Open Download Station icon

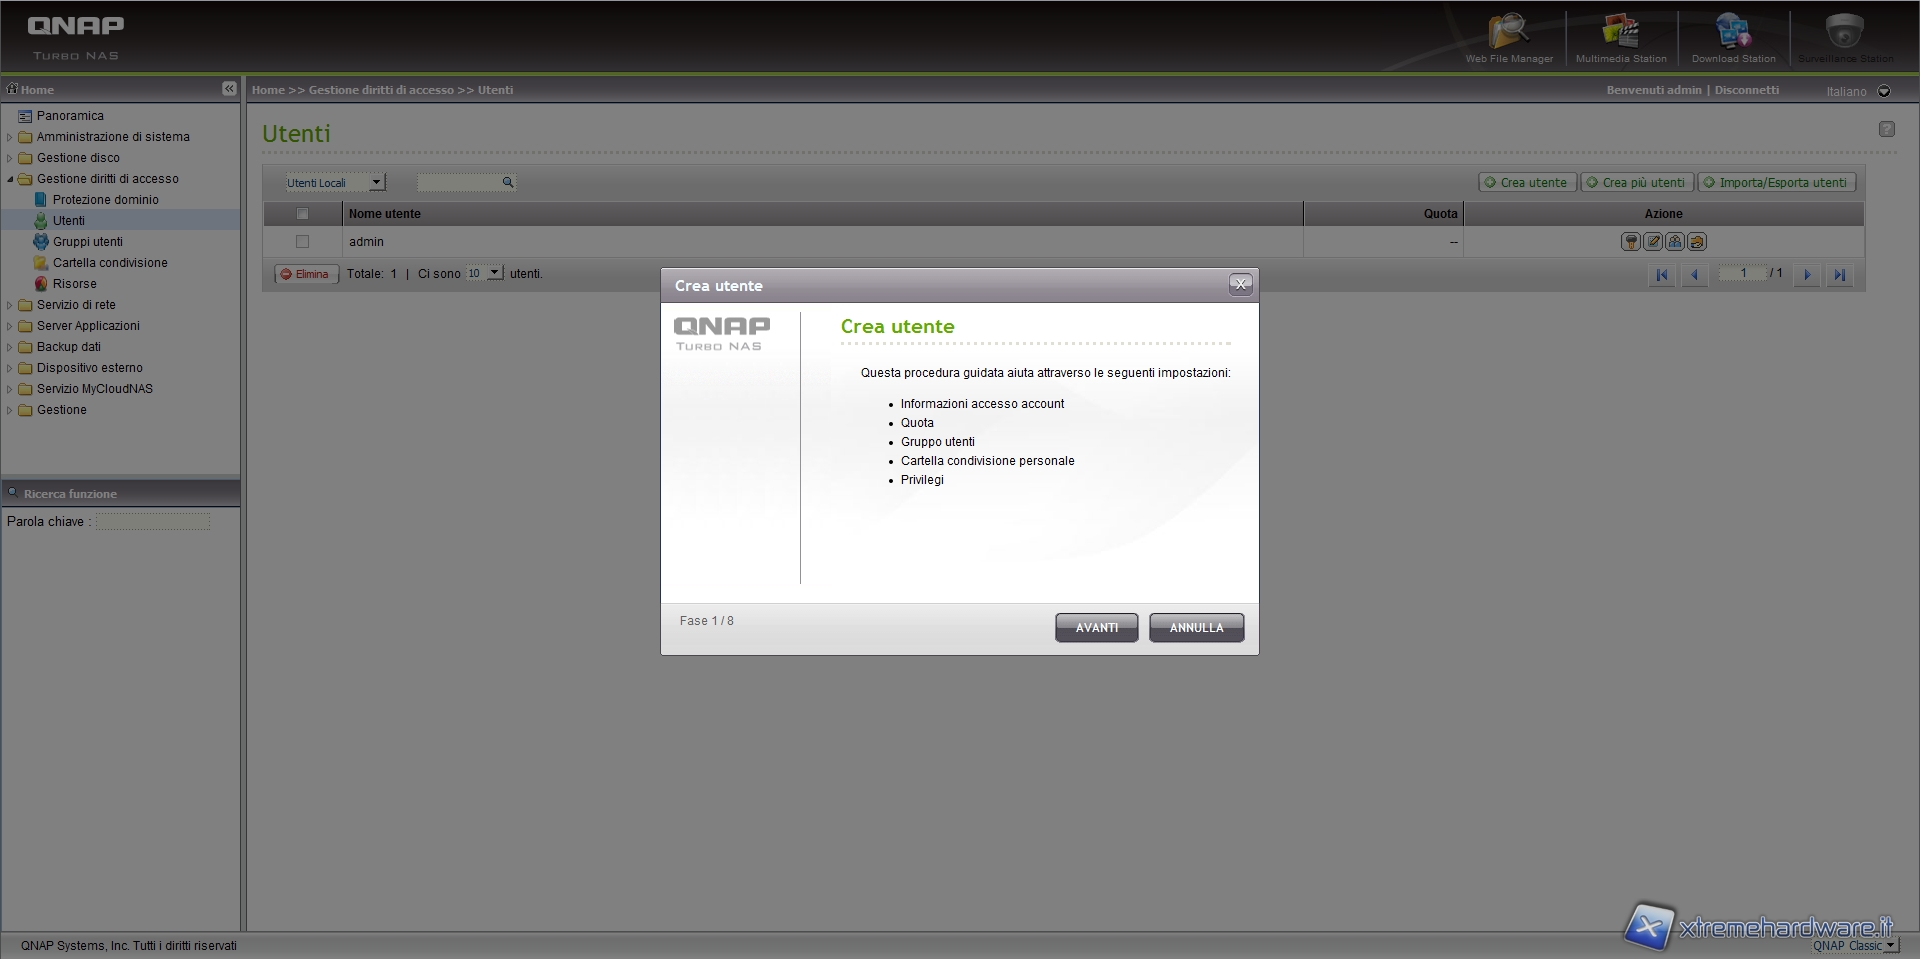point(1733,37)
